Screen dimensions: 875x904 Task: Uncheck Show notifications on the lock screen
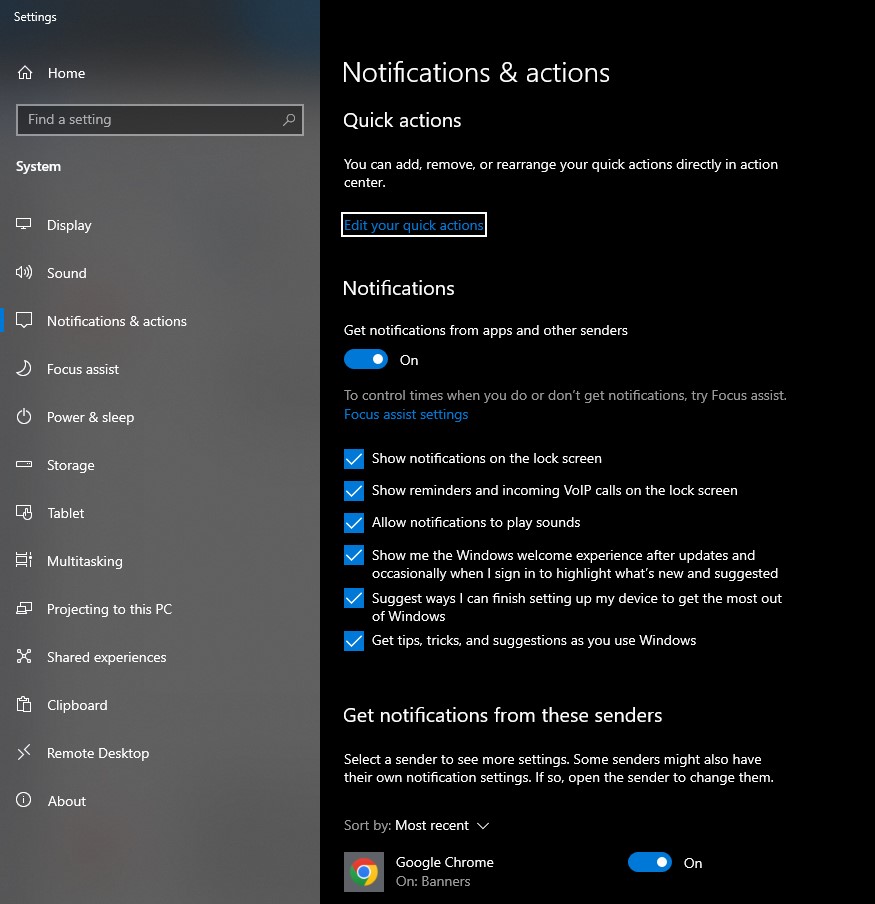(353, 458)
